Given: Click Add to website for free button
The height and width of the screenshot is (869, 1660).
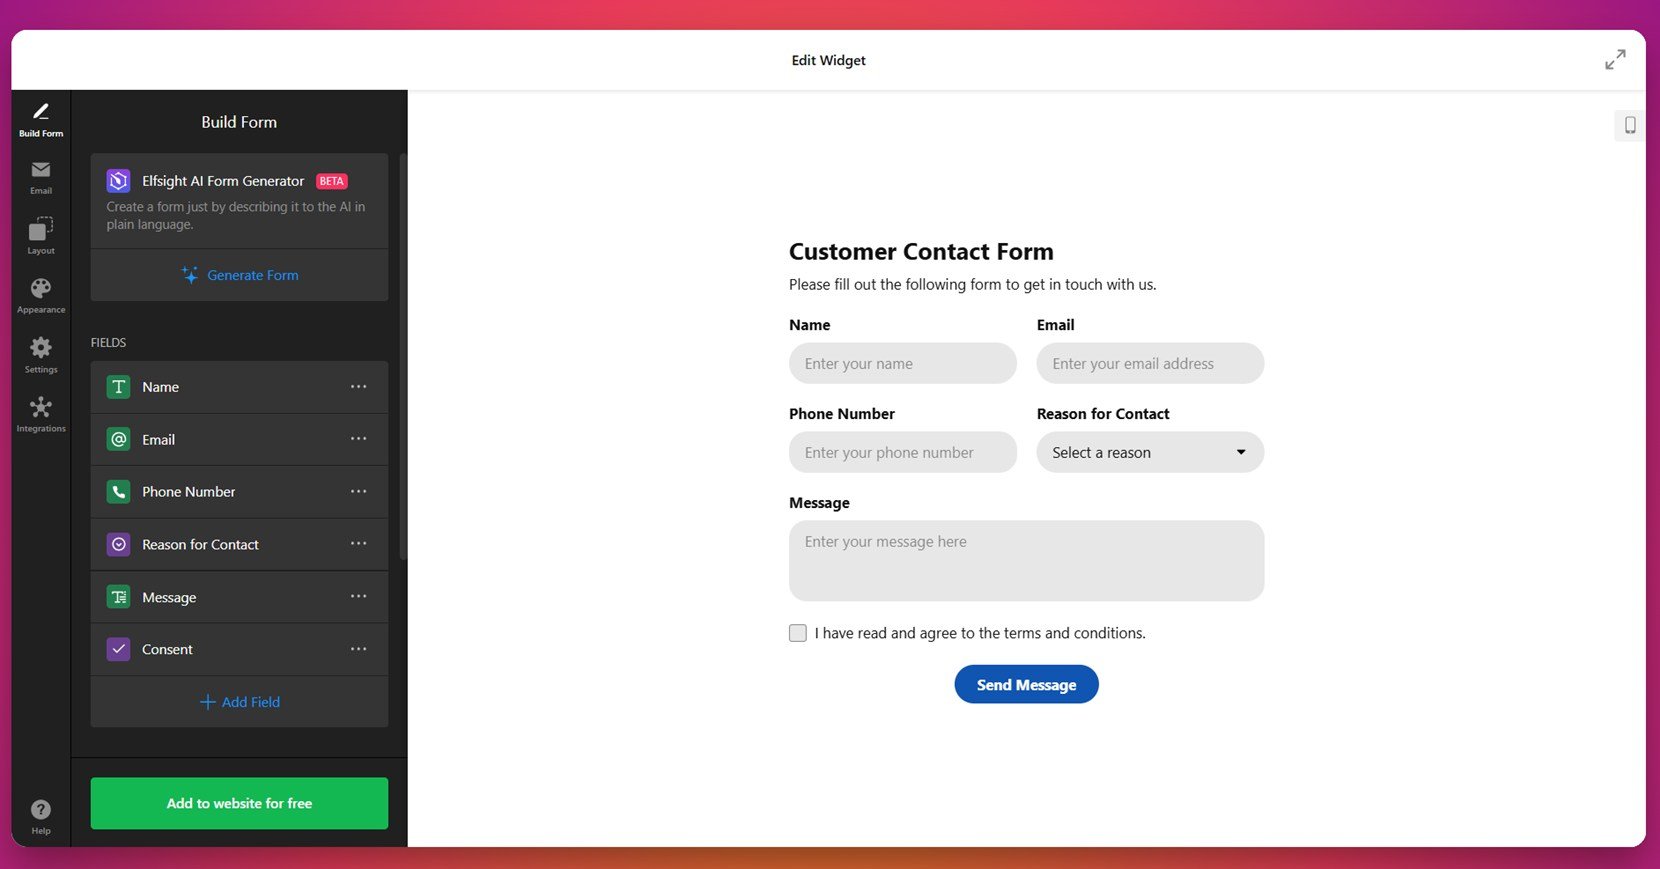Looking at the screenshot, I should click(239, 803).
